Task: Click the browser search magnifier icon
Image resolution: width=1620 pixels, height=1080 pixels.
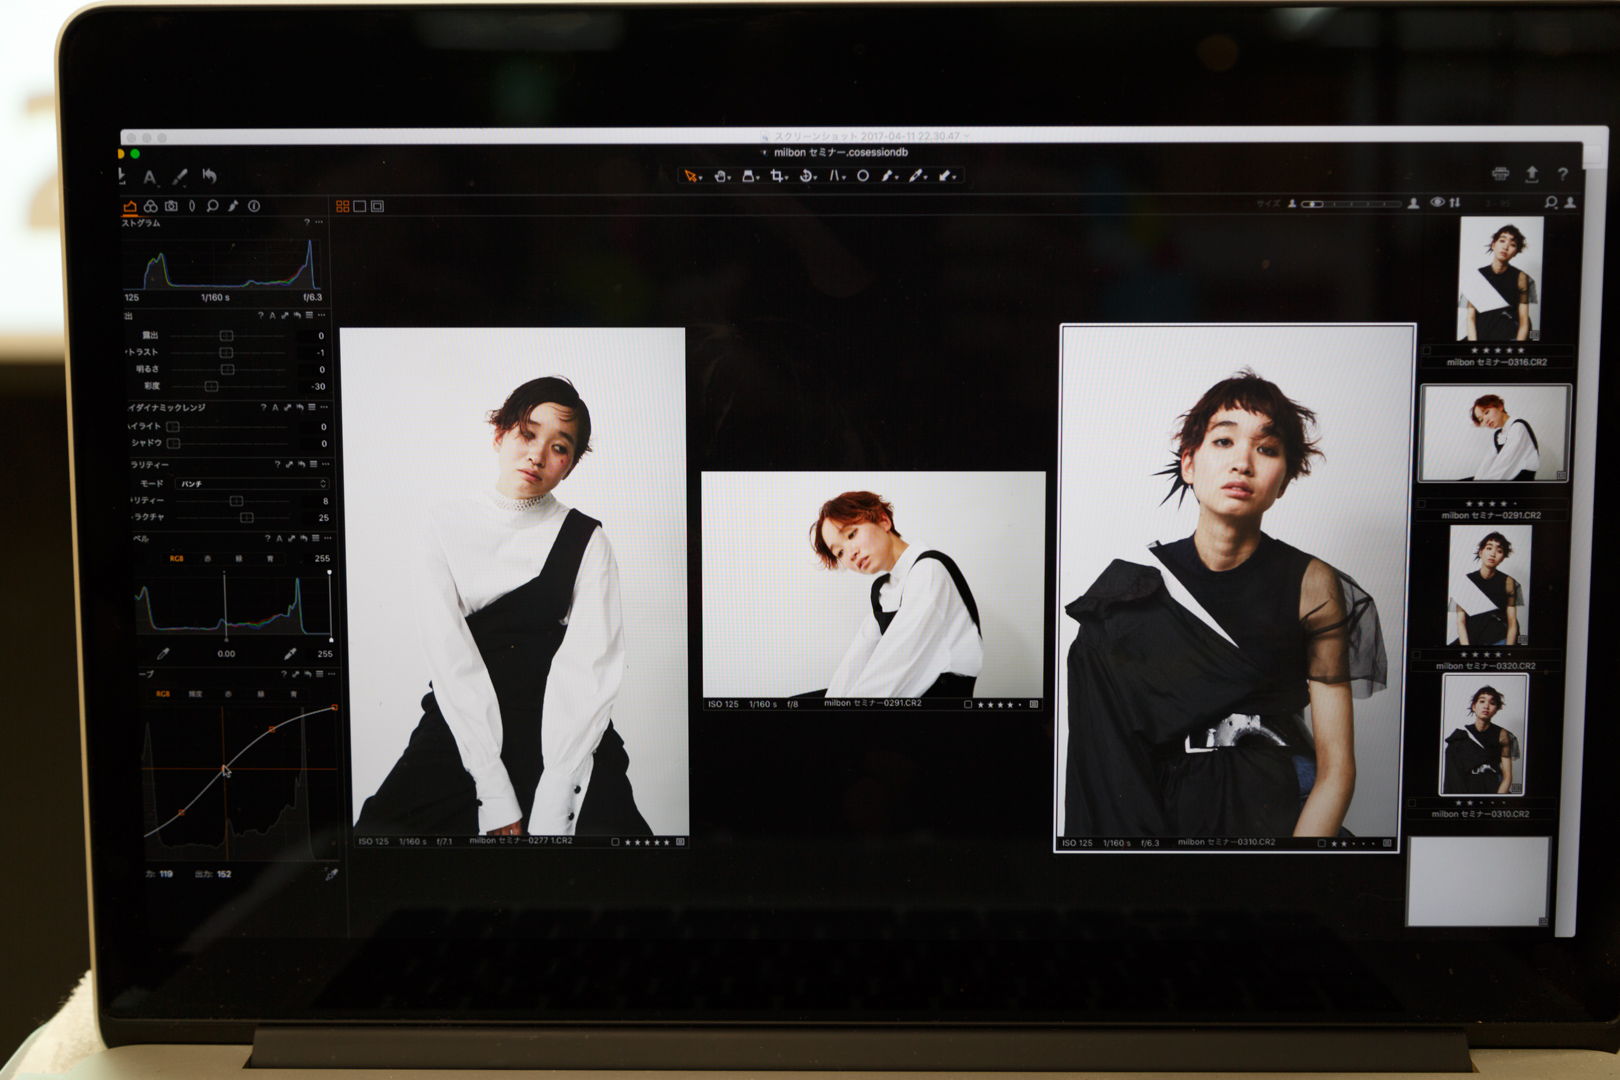Action: (1551, 202)
